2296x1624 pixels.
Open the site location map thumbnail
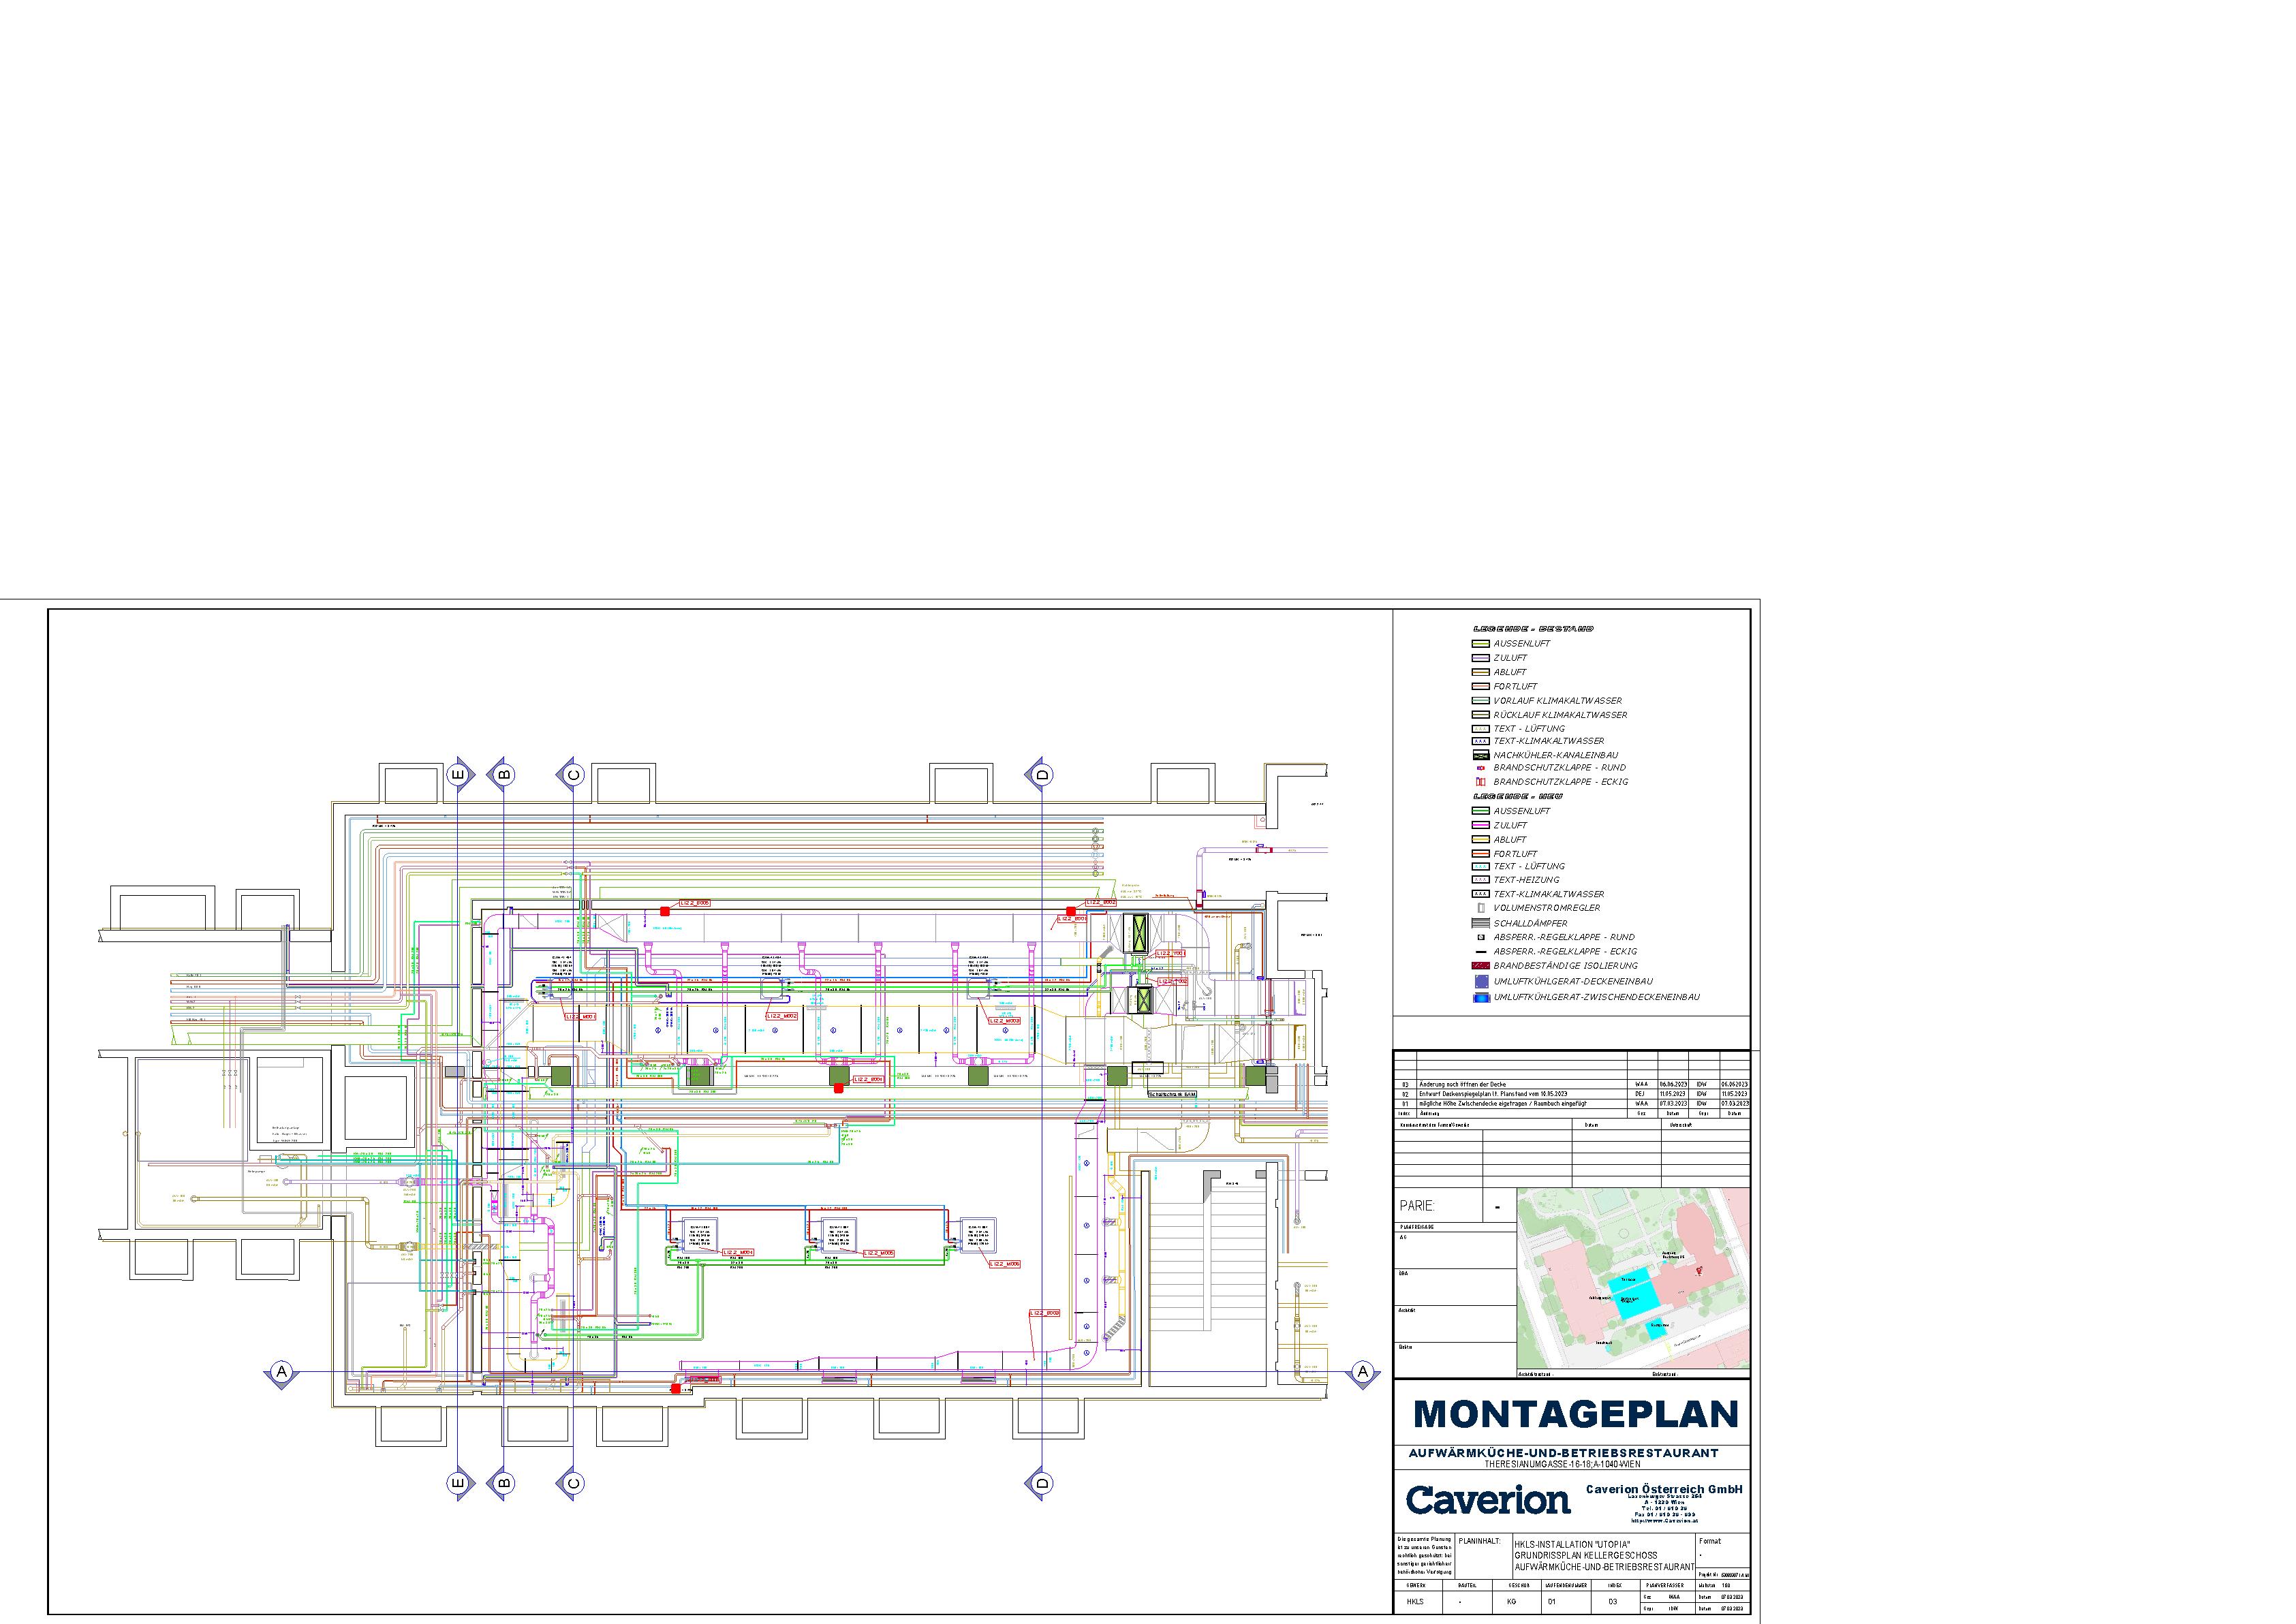tap(1633, 1277)
